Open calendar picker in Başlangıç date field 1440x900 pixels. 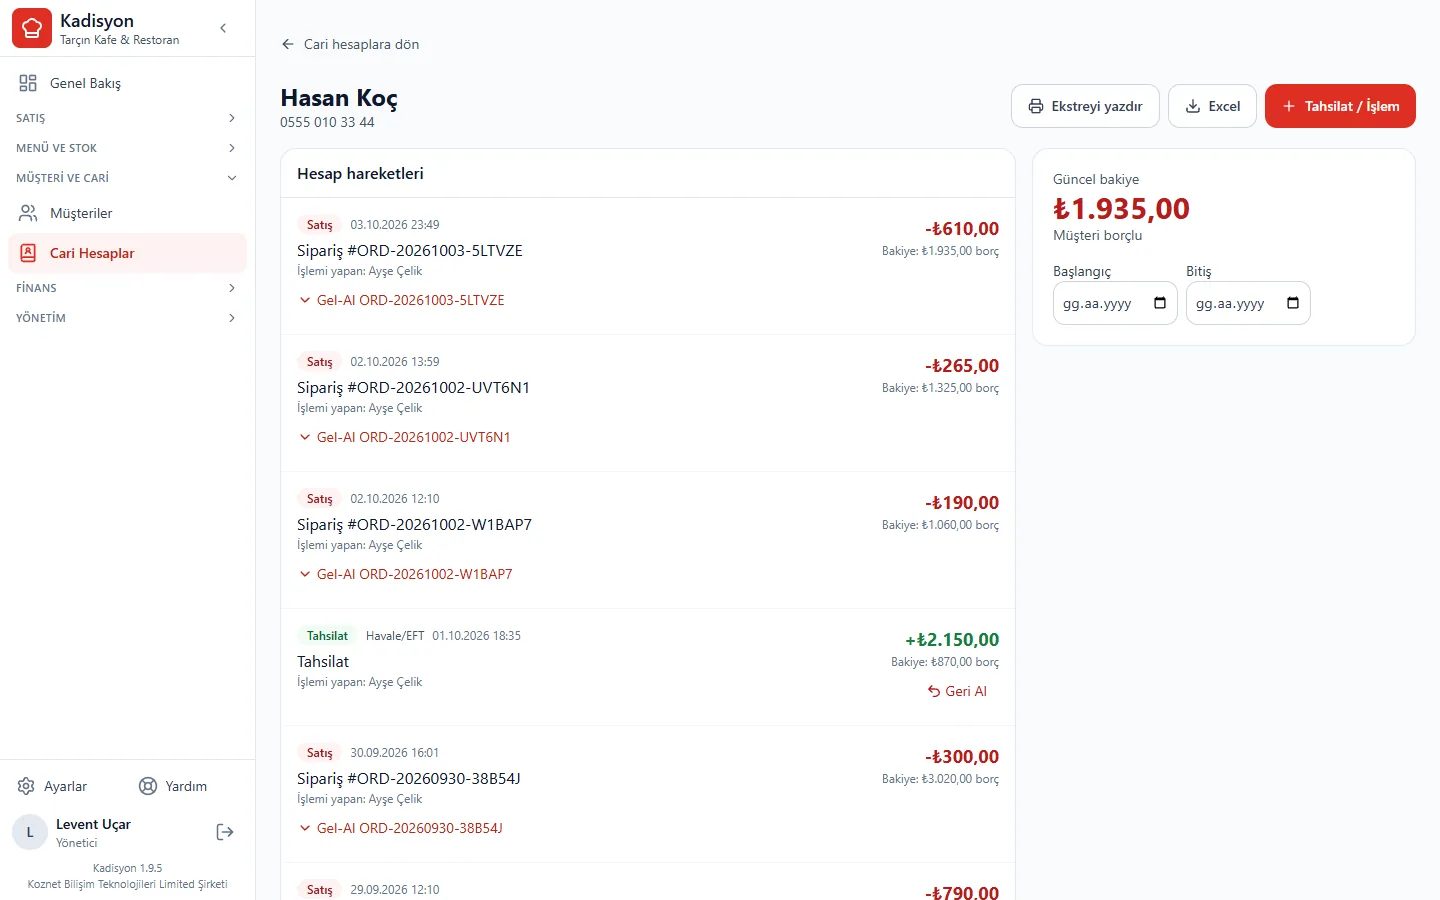point(1160,303)
